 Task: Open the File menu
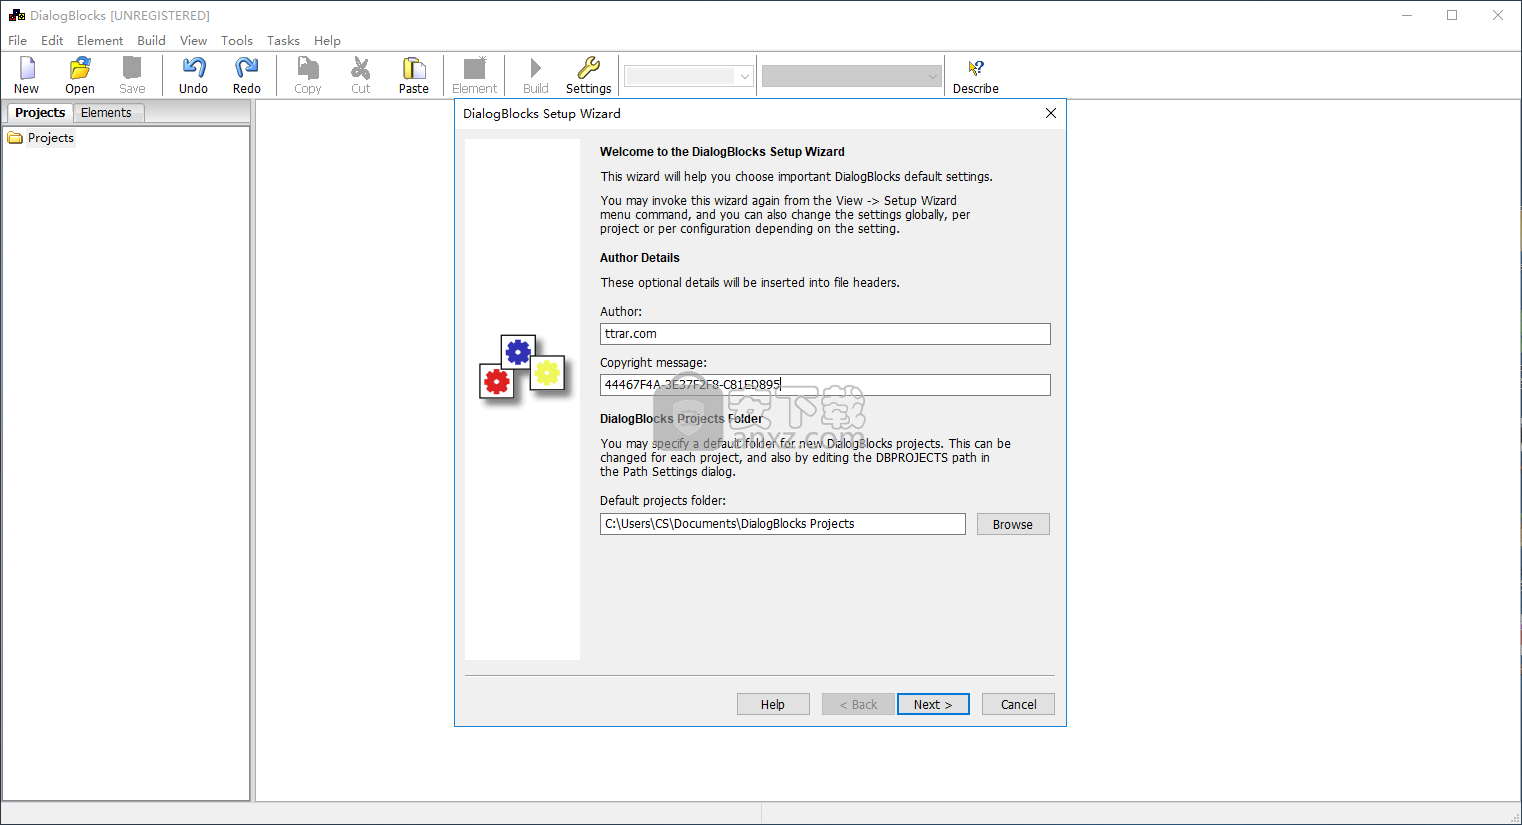(18, 41)
